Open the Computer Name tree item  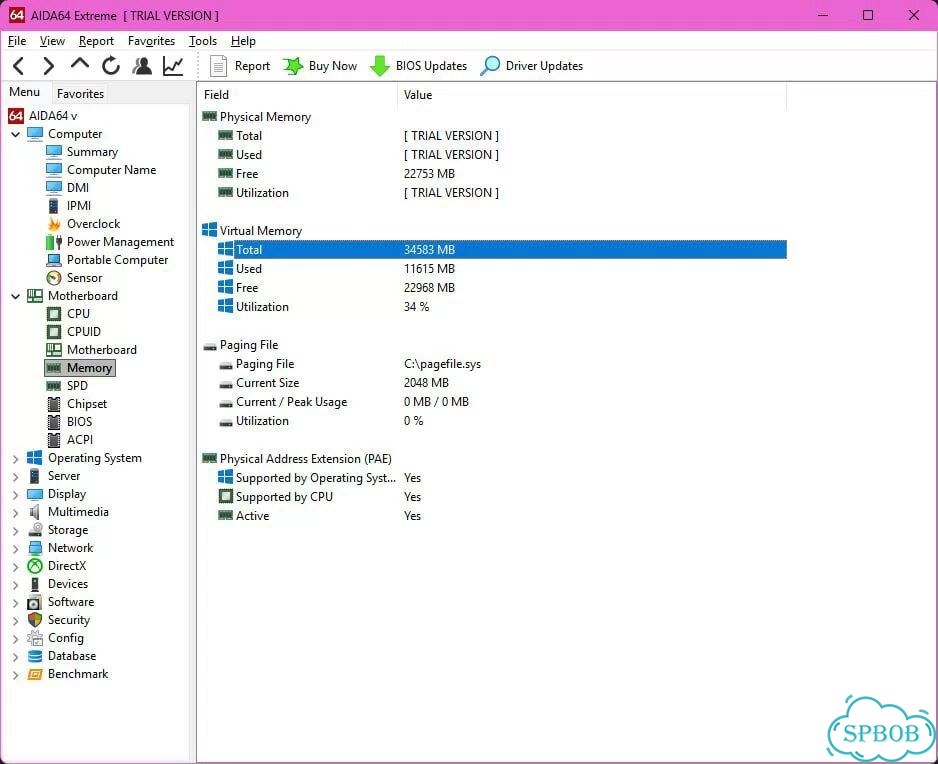(111, 170)
